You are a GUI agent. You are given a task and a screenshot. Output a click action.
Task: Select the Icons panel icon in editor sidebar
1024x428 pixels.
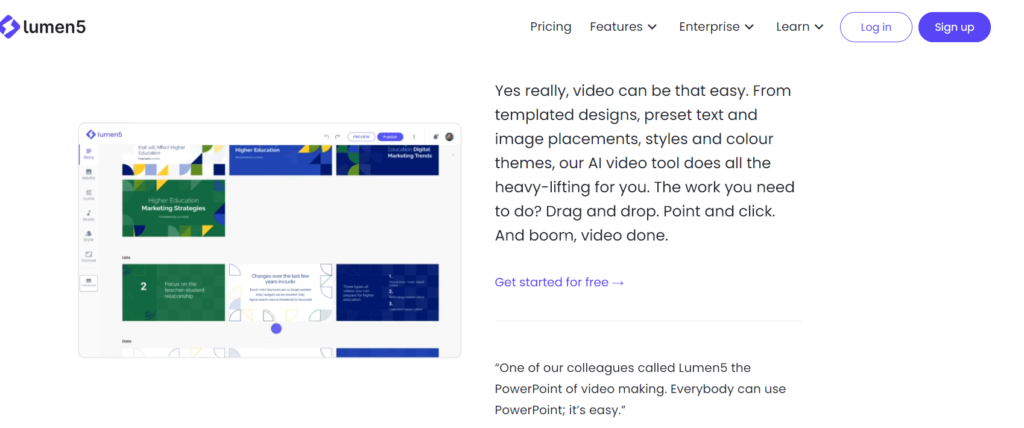89,195
